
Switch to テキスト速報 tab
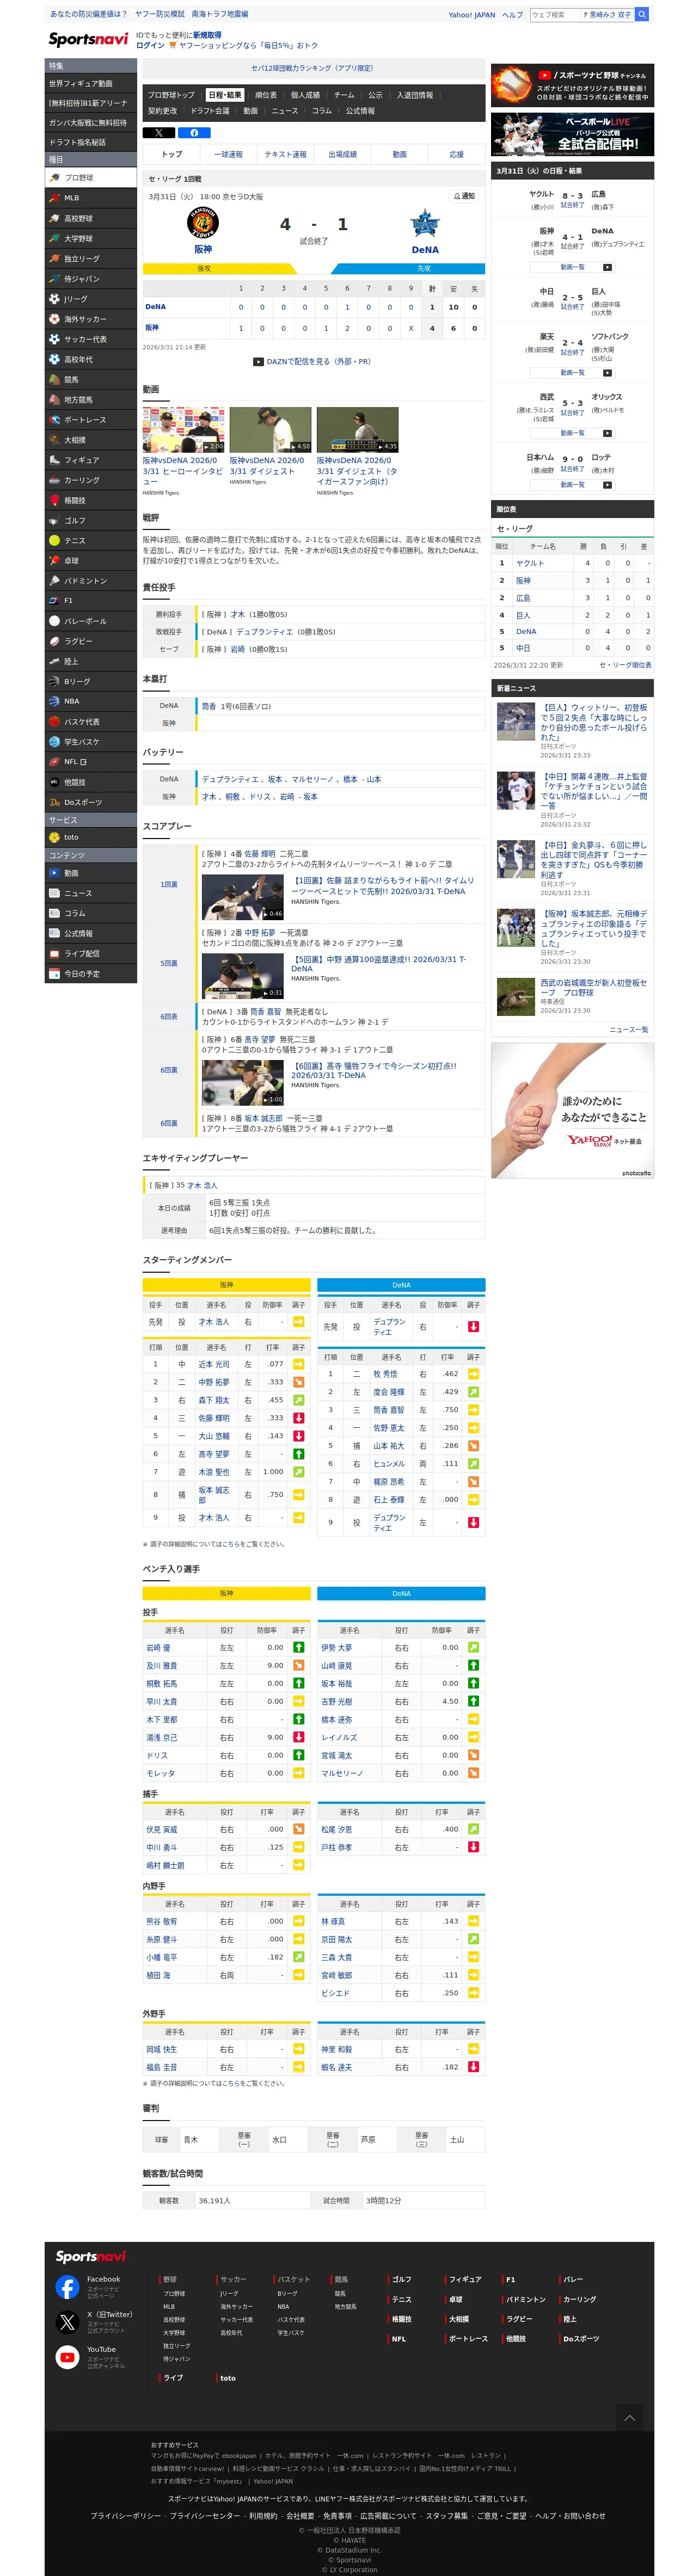[285, 154]
